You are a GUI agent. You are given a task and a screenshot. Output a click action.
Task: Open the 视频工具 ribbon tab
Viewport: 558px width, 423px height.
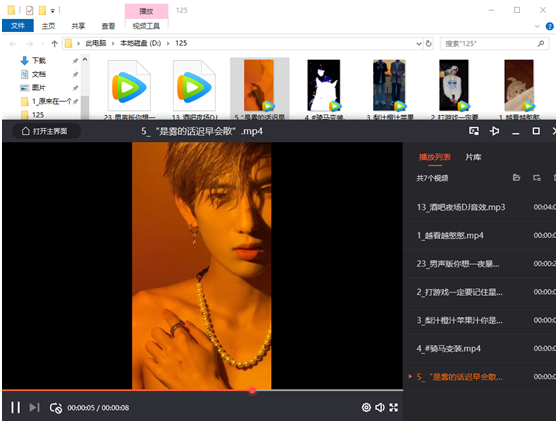[146, 26]
